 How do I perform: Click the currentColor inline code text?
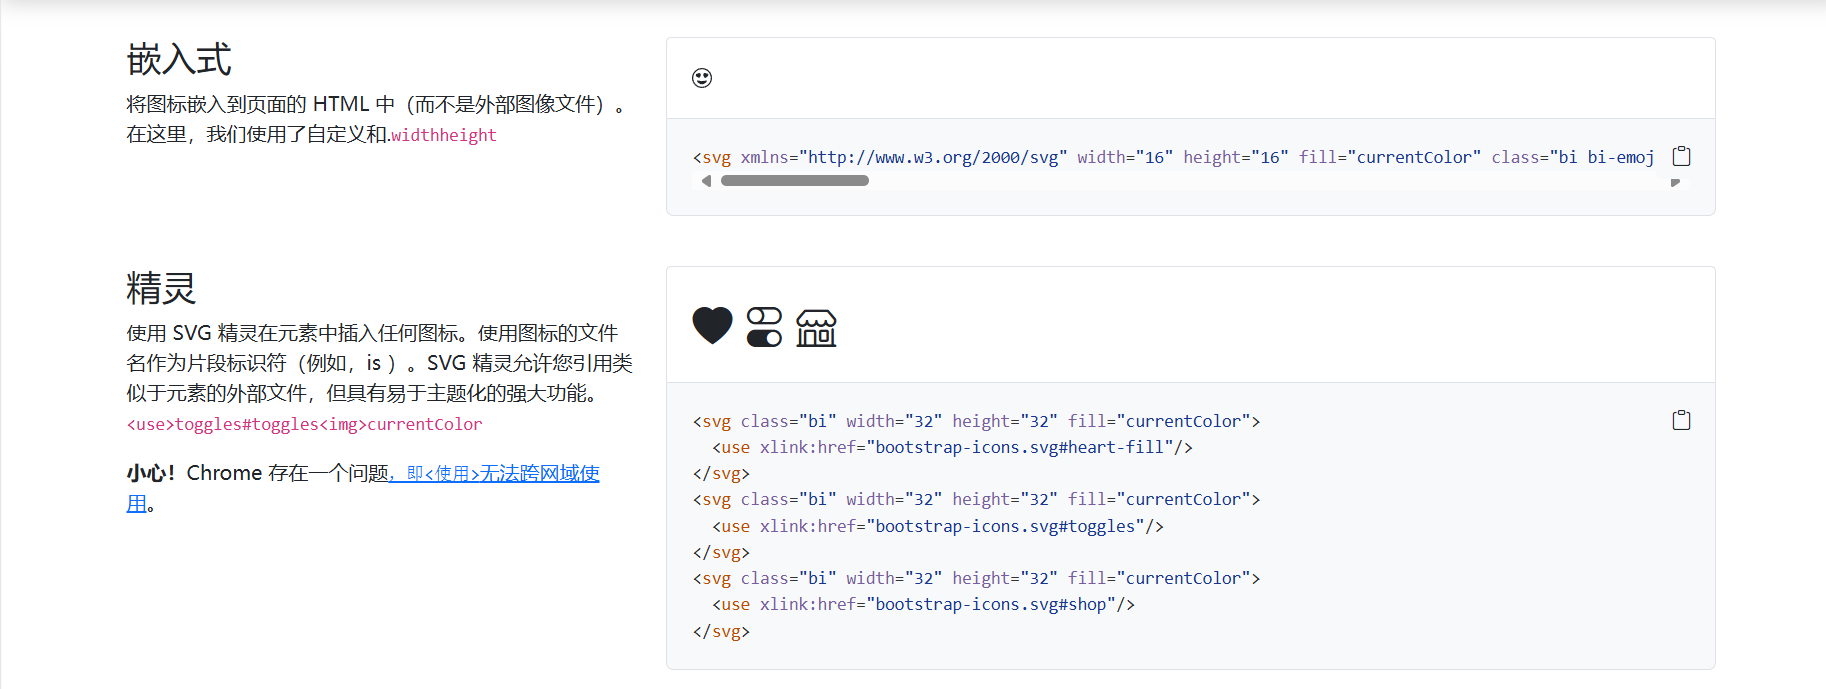coord(425,424)
